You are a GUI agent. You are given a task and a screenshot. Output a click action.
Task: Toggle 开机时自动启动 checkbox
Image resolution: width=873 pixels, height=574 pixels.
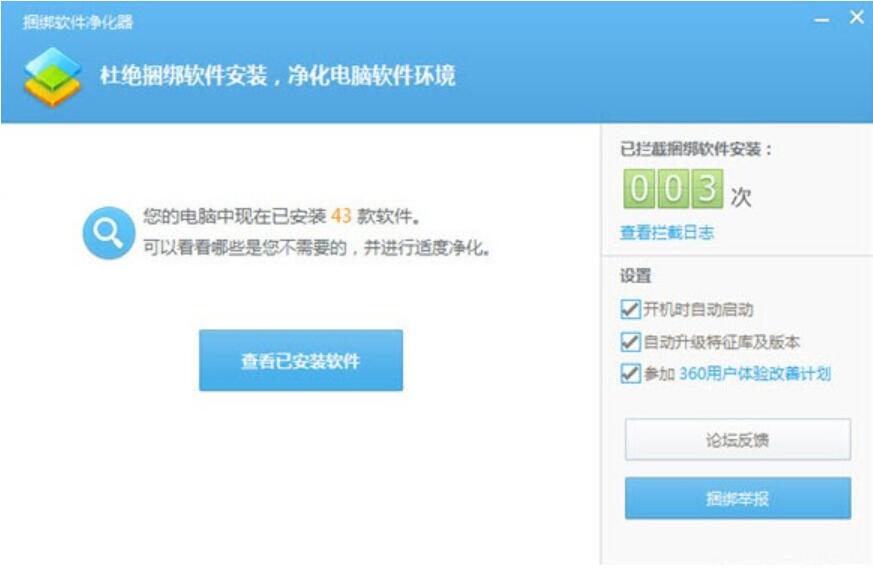click(630, 309)
